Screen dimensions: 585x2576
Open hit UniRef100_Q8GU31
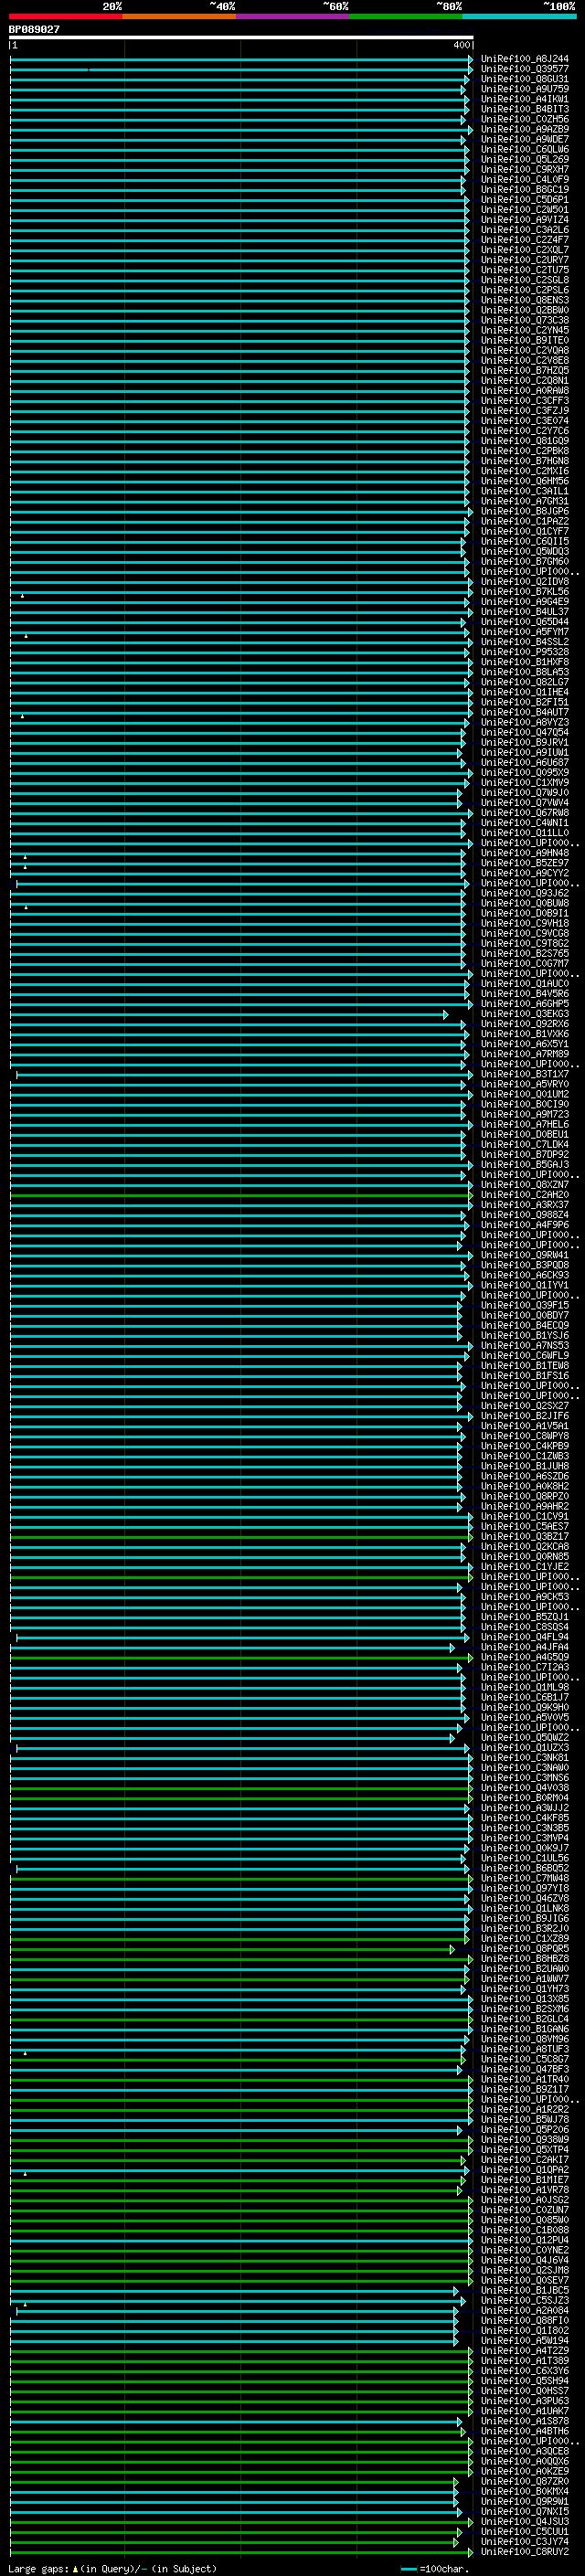tap(525, 79)
